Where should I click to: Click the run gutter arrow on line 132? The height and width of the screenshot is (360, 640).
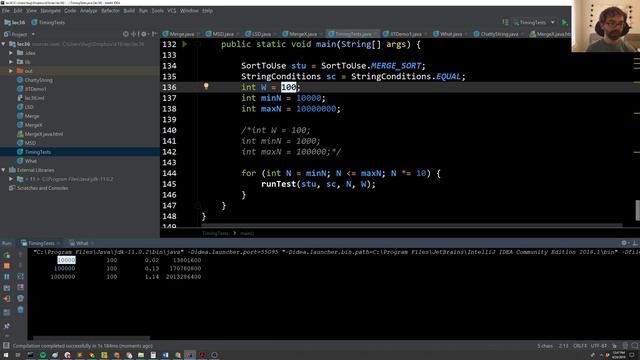184,44
